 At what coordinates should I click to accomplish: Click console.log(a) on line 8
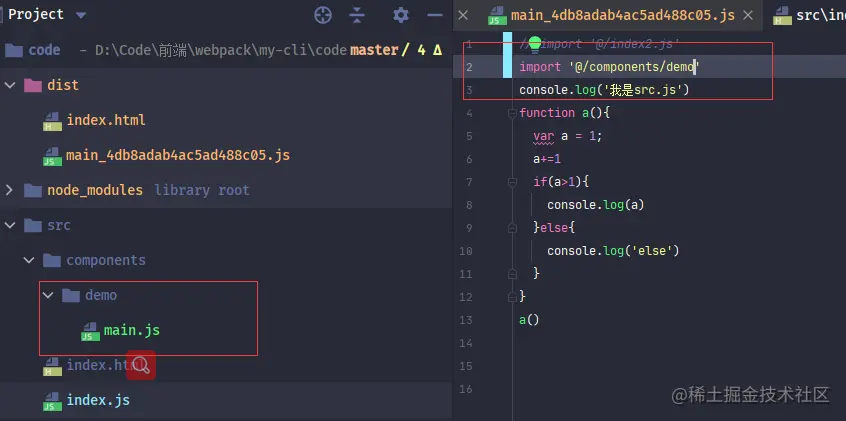point(596,205)
